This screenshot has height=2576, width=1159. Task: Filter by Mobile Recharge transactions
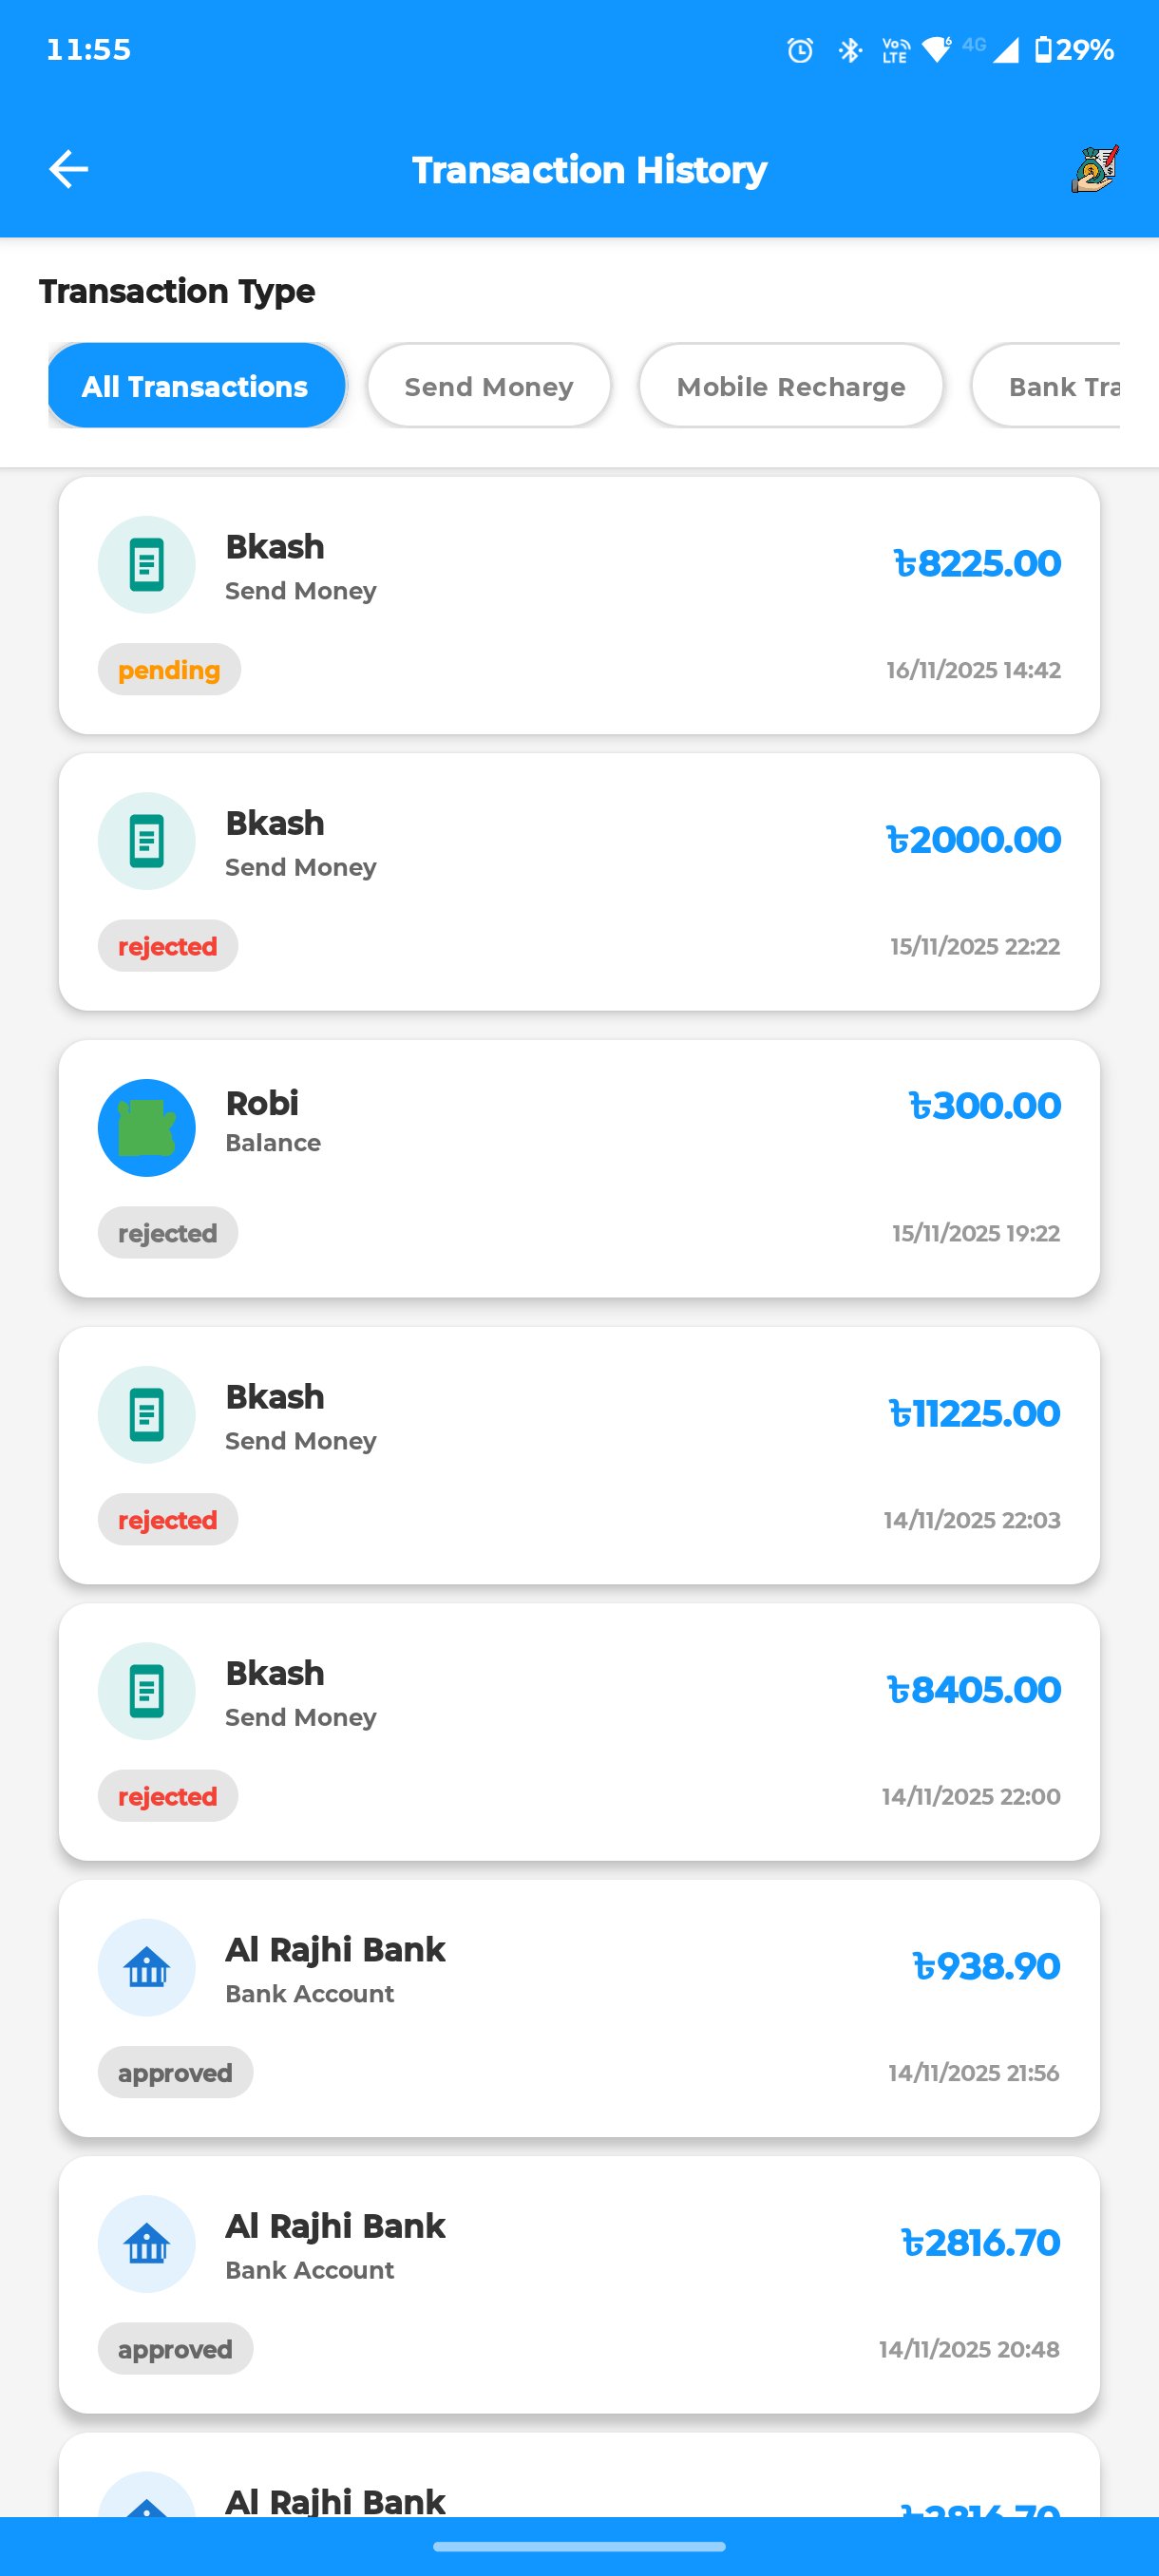790,386
